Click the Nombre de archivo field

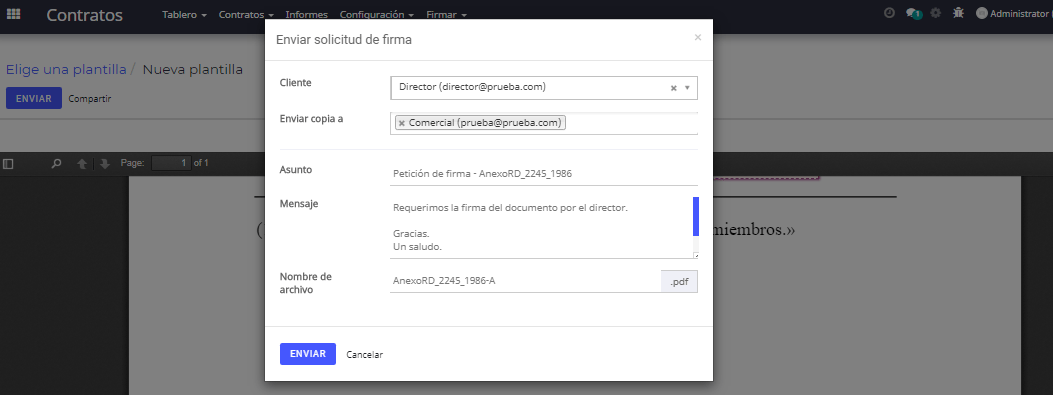pyautogui.click(x=525, y=281)
